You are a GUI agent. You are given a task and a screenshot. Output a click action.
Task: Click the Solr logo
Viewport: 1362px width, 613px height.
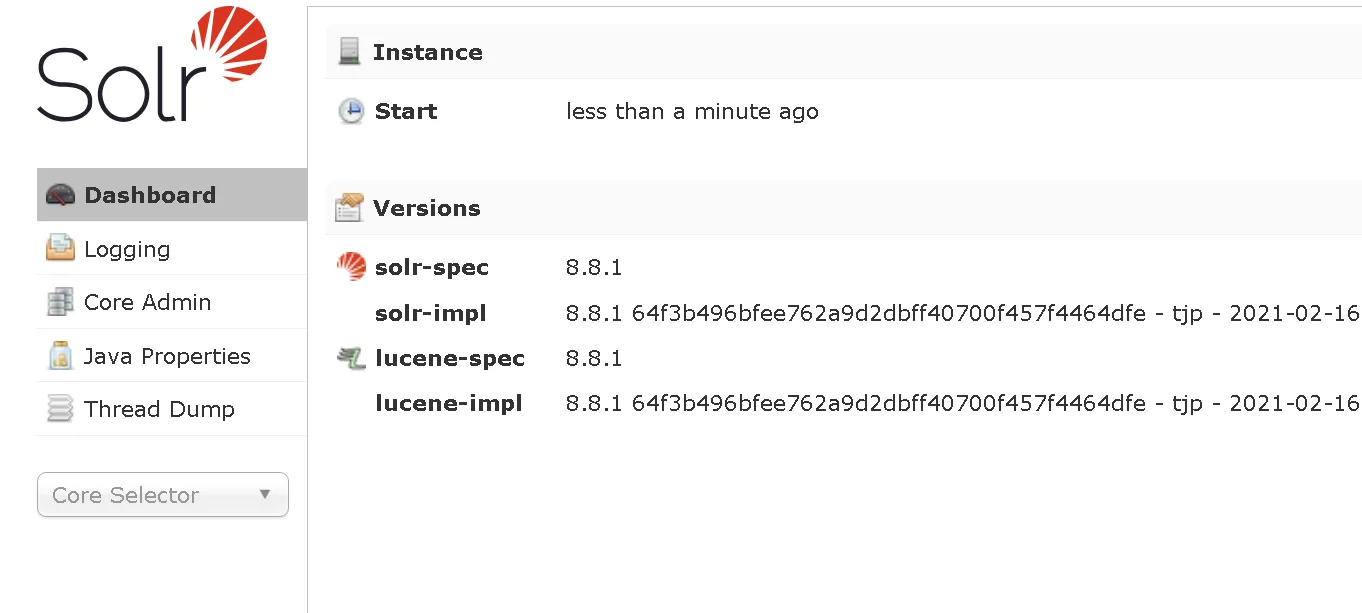coord(152,65)
